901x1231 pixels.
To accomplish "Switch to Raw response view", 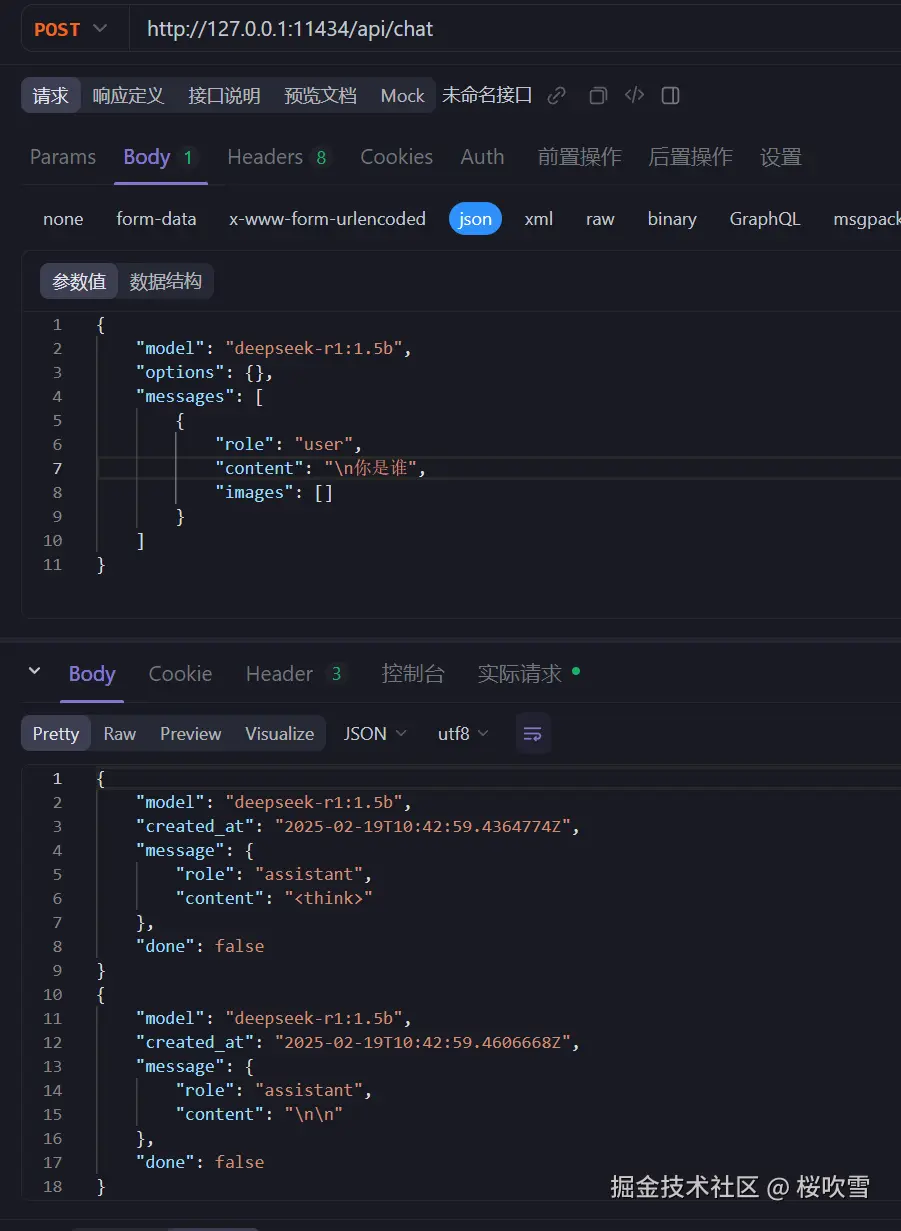I will (x=120, y=733).
